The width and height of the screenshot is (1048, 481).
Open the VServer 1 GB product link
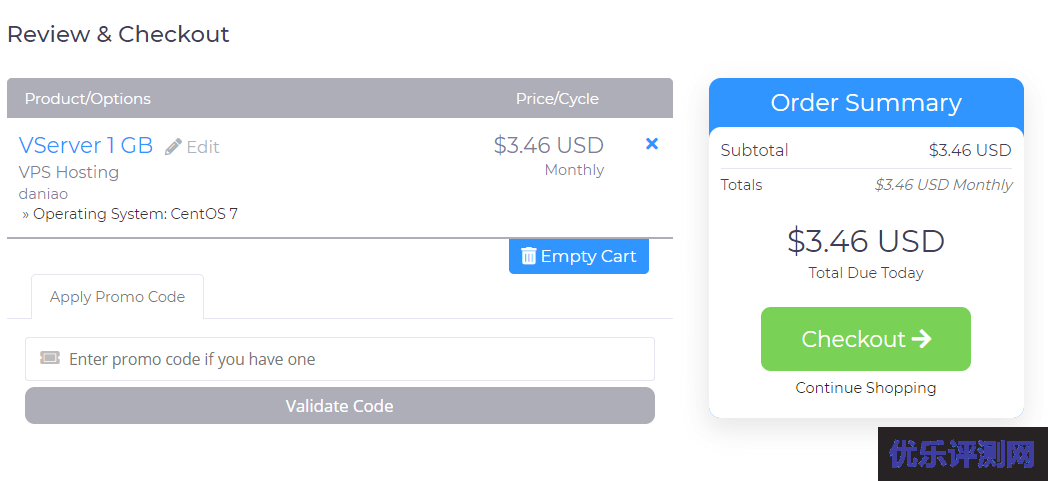[86, 145]
